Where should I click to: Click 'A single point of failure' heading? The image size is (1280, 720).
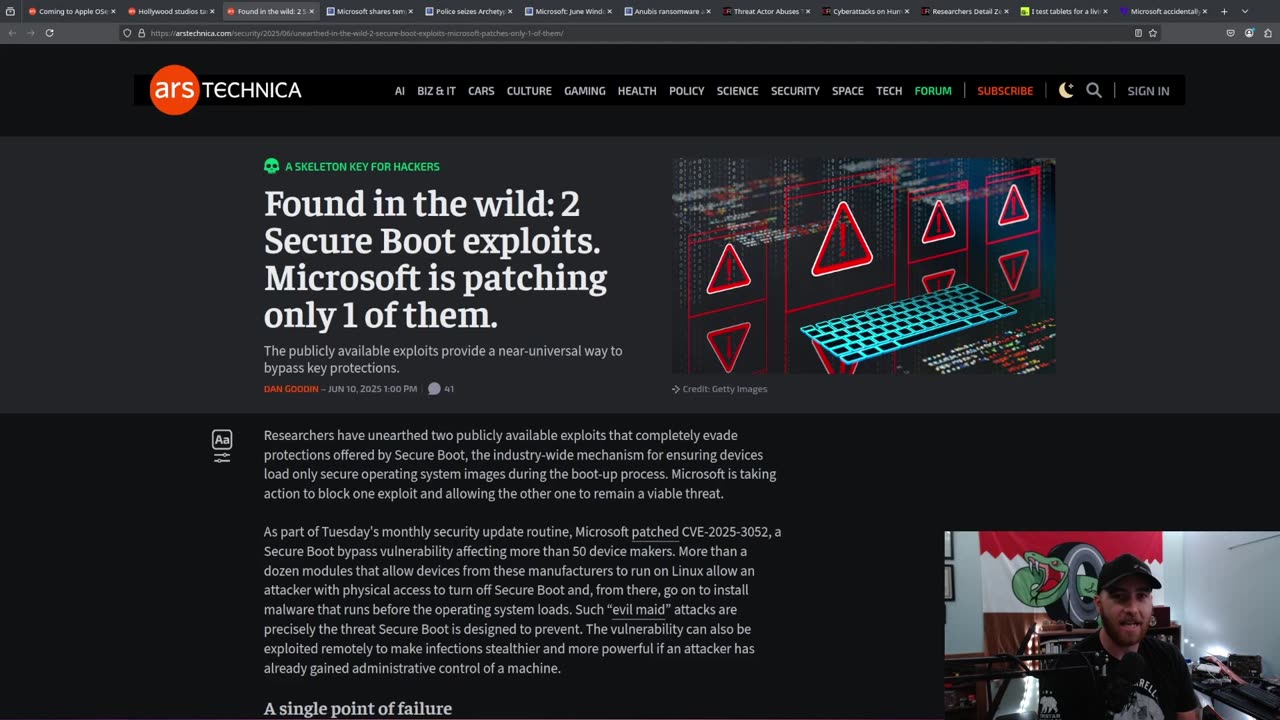click(x=358, y=708)
